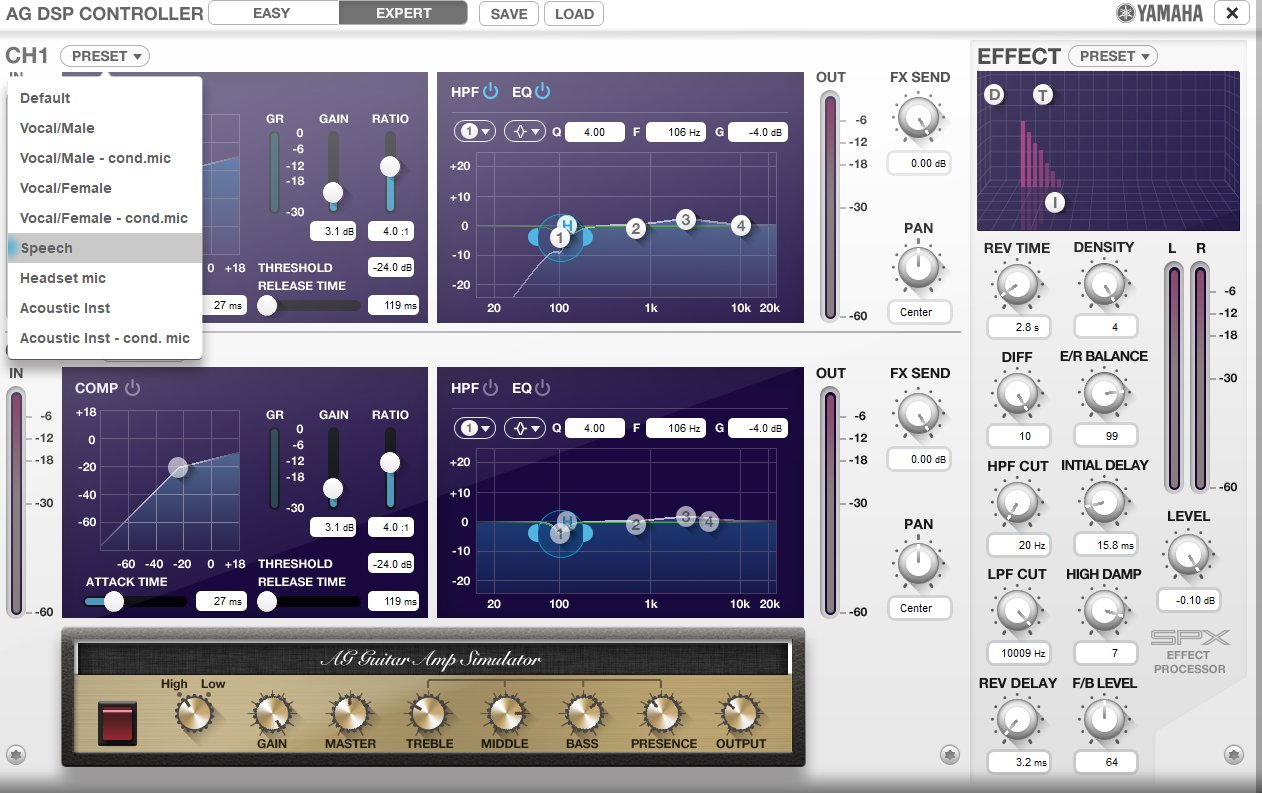Click CH1 EQ node 2
This screenshot has height=793, width=1262.
tap(635, 228)
